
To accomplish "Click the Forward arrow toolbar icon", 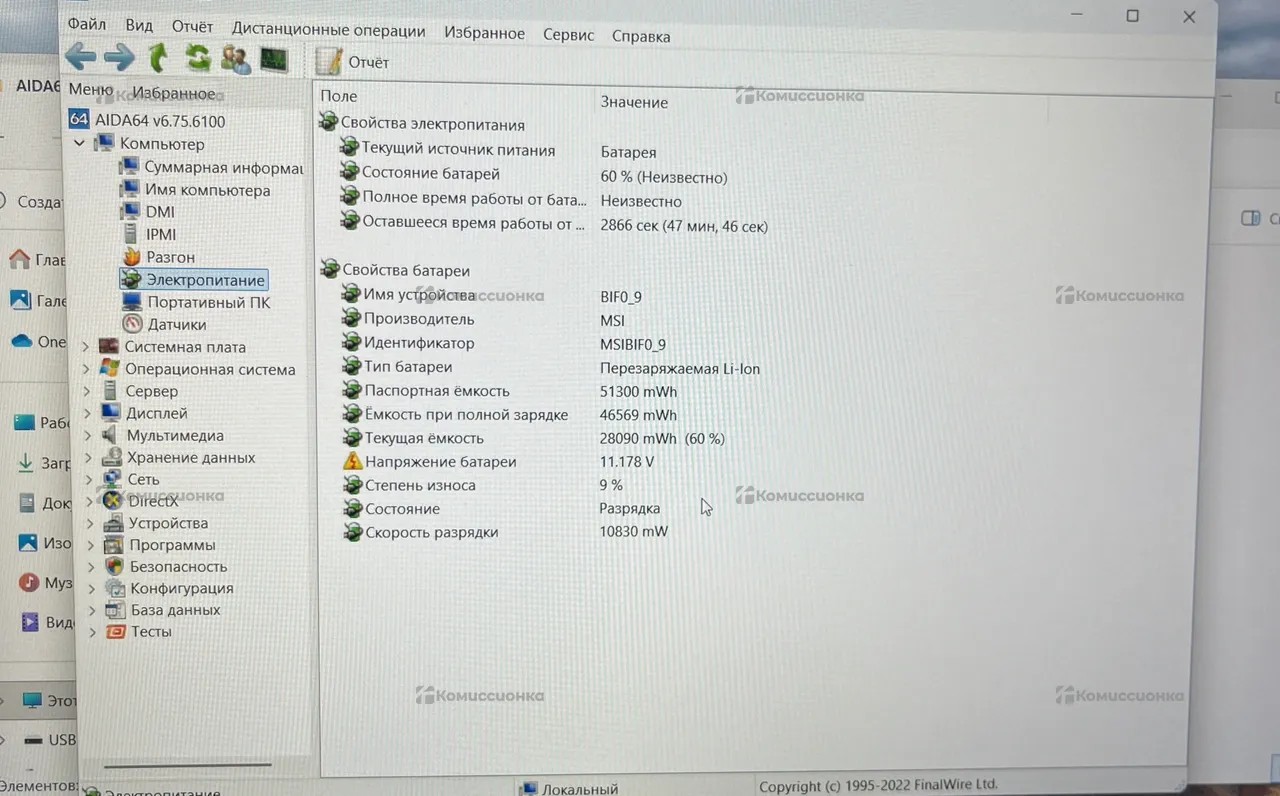I will pos(119,57).
